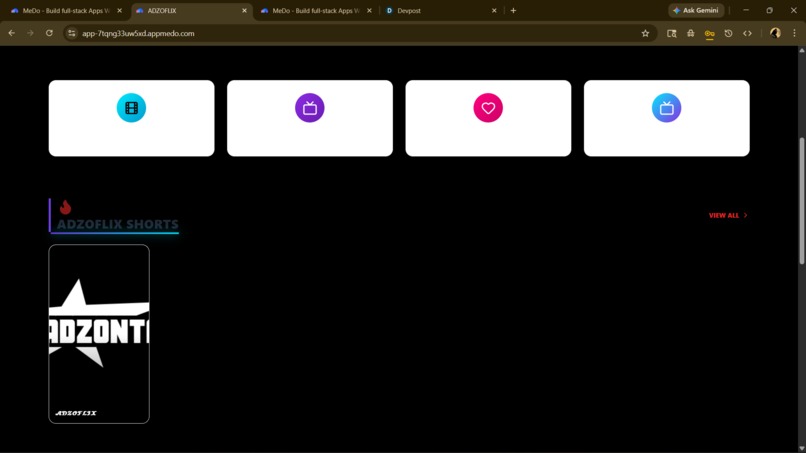Open the View All link for Shorts
This screenshot has height=453, width=806.
[728, 215]
